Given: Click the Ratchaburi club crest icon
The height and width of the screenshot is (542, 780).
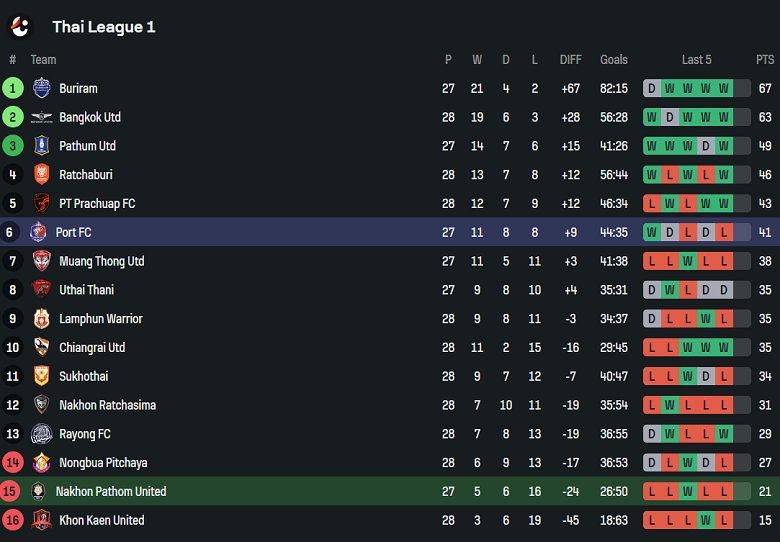Looking at the screenshot, I should coord(41,175).
